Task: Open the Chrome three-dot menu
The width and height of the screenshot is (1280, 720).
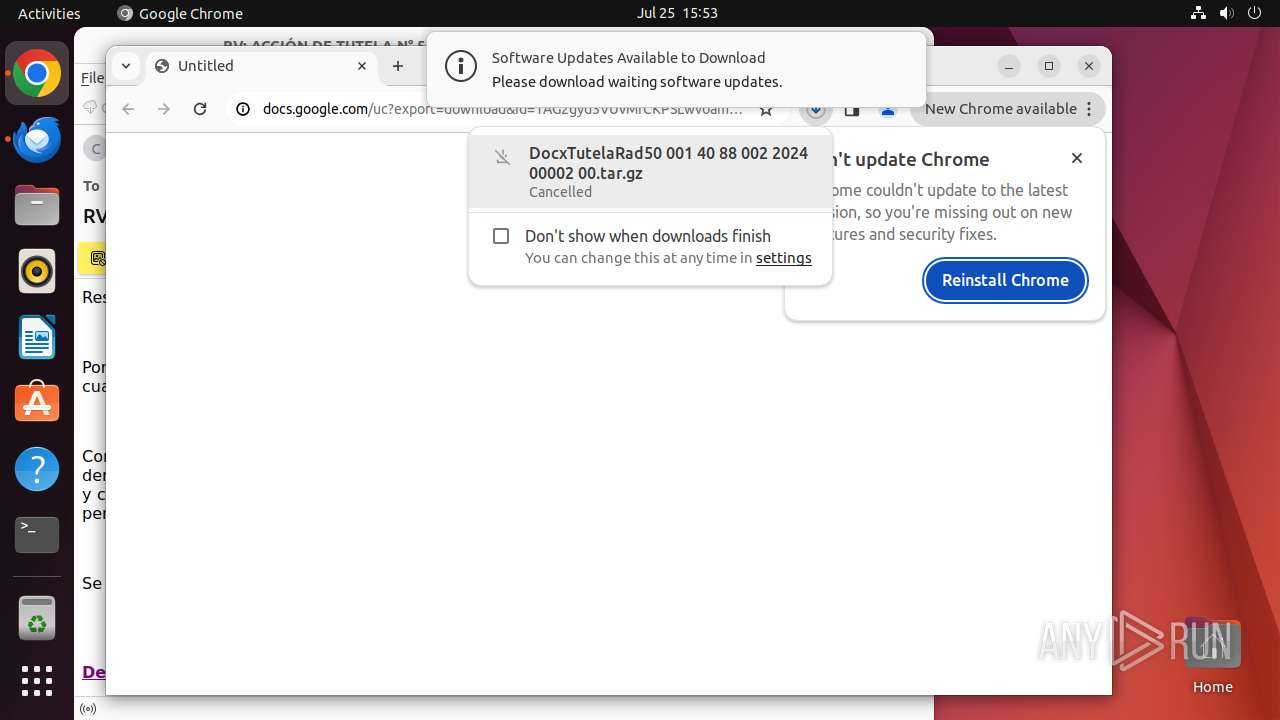Action: 1090,109
